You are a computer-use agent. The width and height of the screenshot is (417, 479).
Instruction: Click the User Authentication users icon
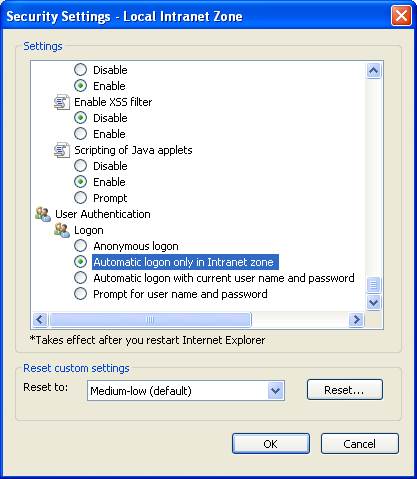43,214
